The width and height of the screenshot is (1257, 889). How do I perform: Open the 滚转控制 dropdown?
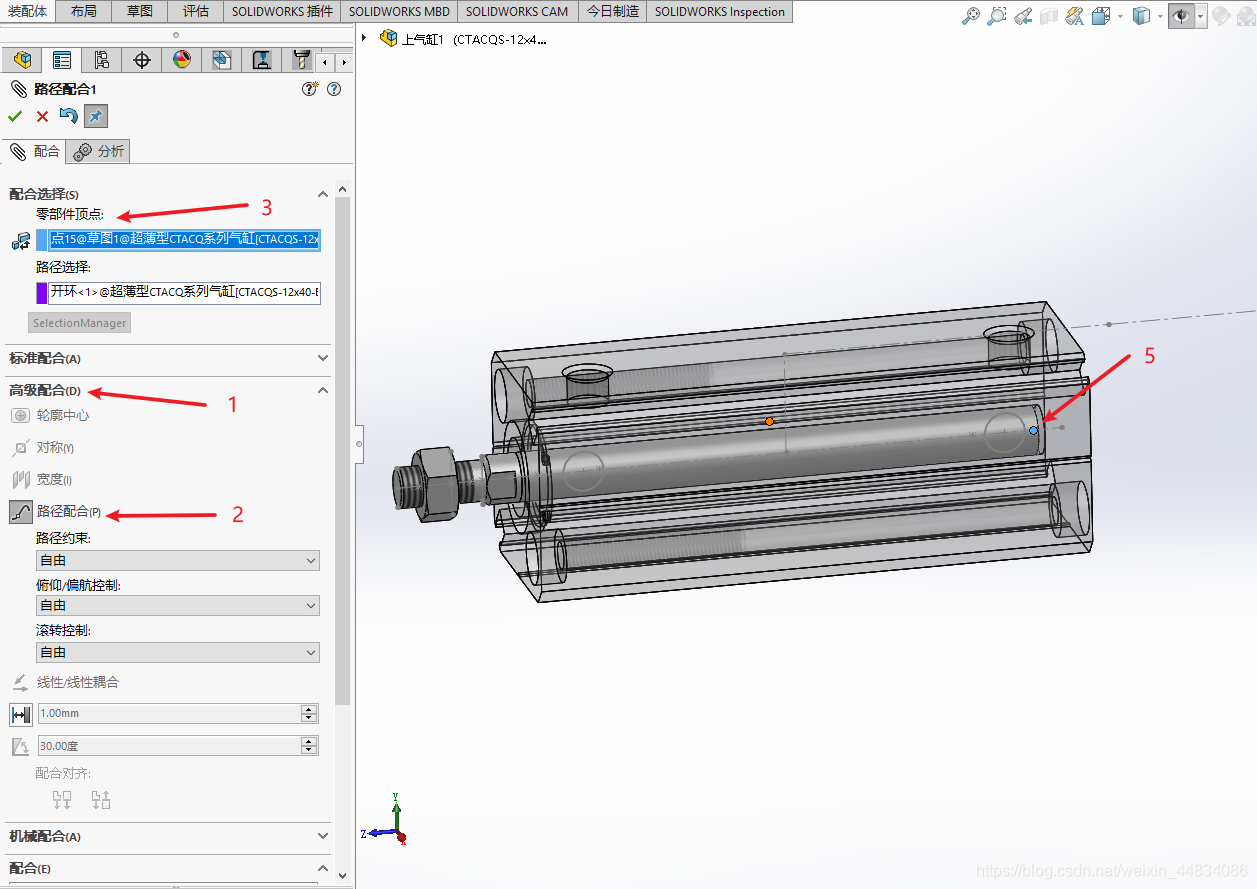click(x=178, y=652)
